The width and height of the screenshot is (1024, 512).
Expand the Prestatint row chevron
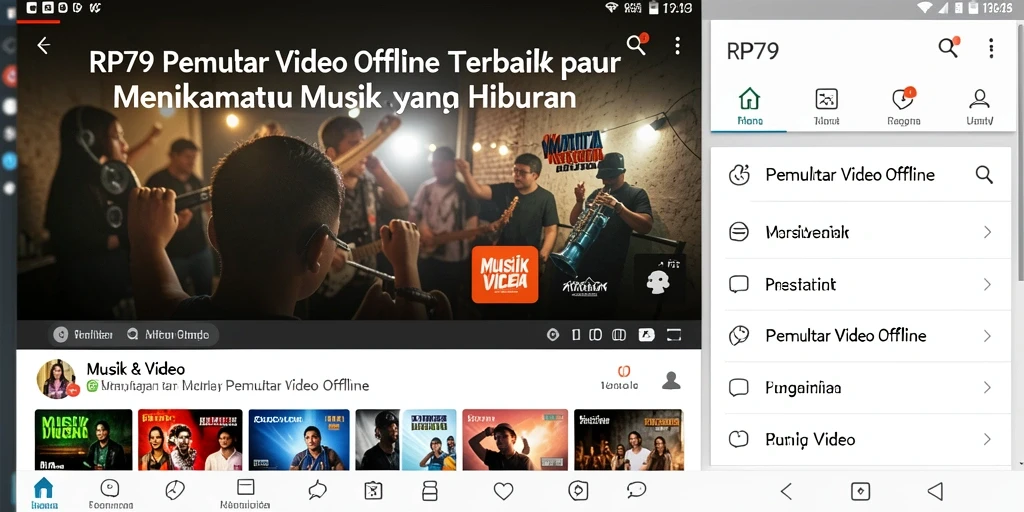[x=987, y=284]
